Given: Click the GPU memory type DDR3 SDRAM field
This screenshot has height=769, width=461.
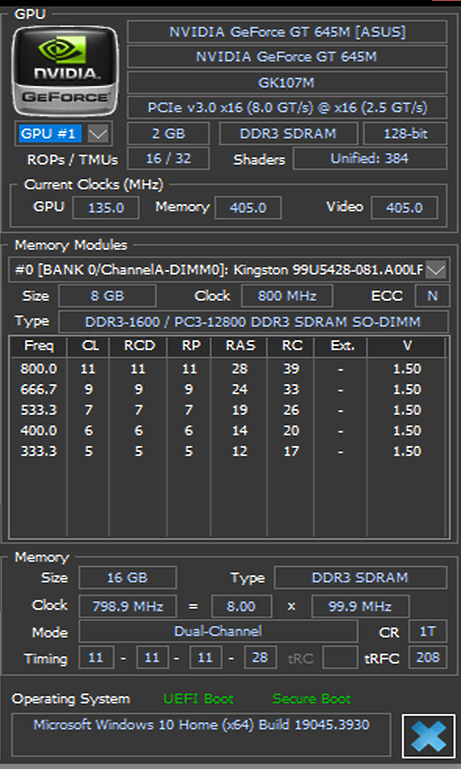Looking at the screenshot, I should [x=288, y=134].
